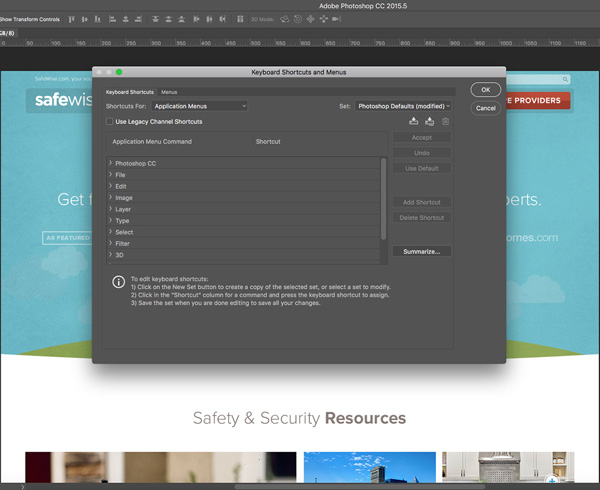Click the Align Horizontal Centers icon
Screen dimensions: 600x490
(x=126, y=19)
